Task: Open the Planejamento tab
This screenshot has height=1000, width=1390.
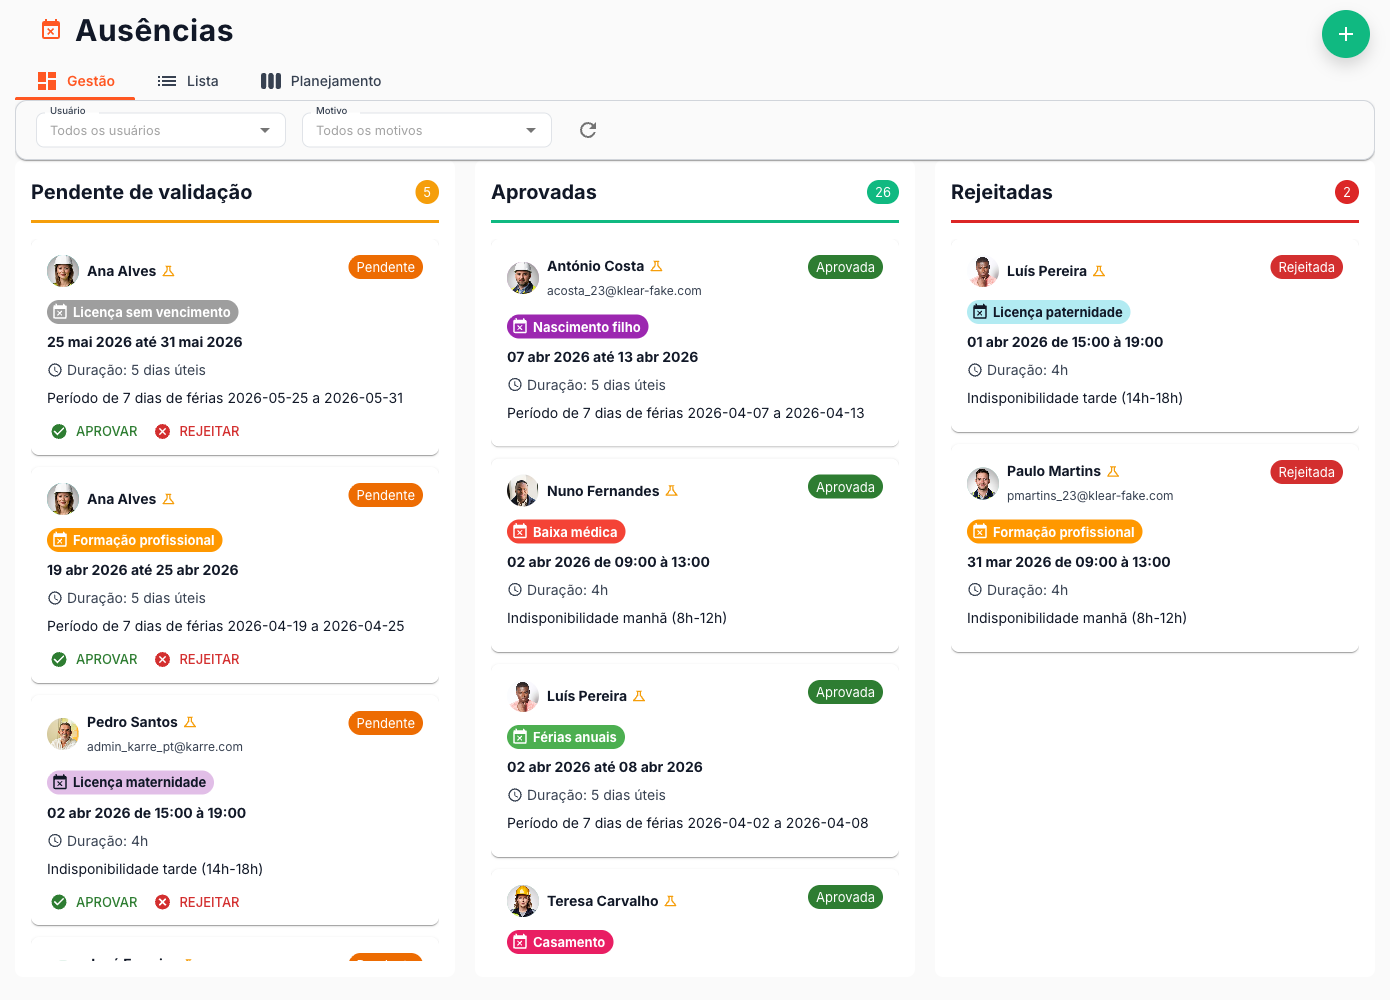Action: pos(321,81)
